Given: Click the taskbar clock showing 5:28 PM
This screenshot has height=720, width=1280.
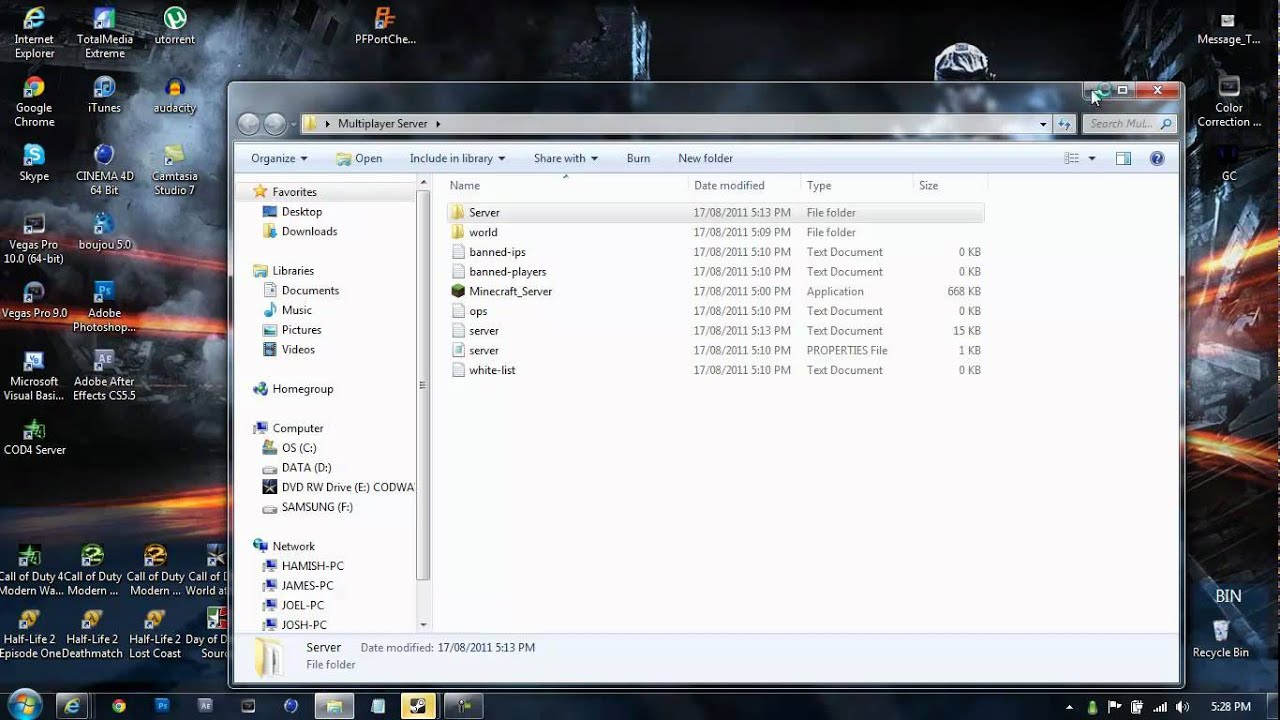Looking at the screenshot, I should click(x=1231, y=706).
